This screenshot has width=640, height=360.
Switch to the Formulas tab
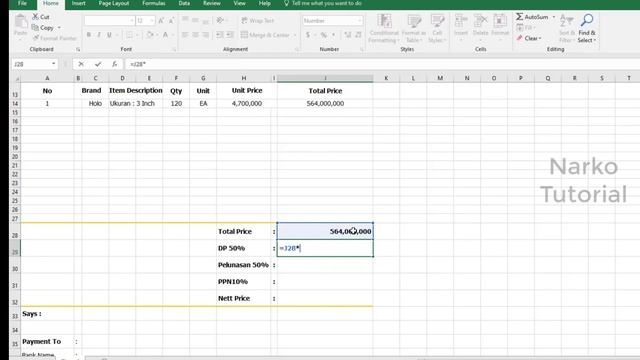[x=153, y=3]
